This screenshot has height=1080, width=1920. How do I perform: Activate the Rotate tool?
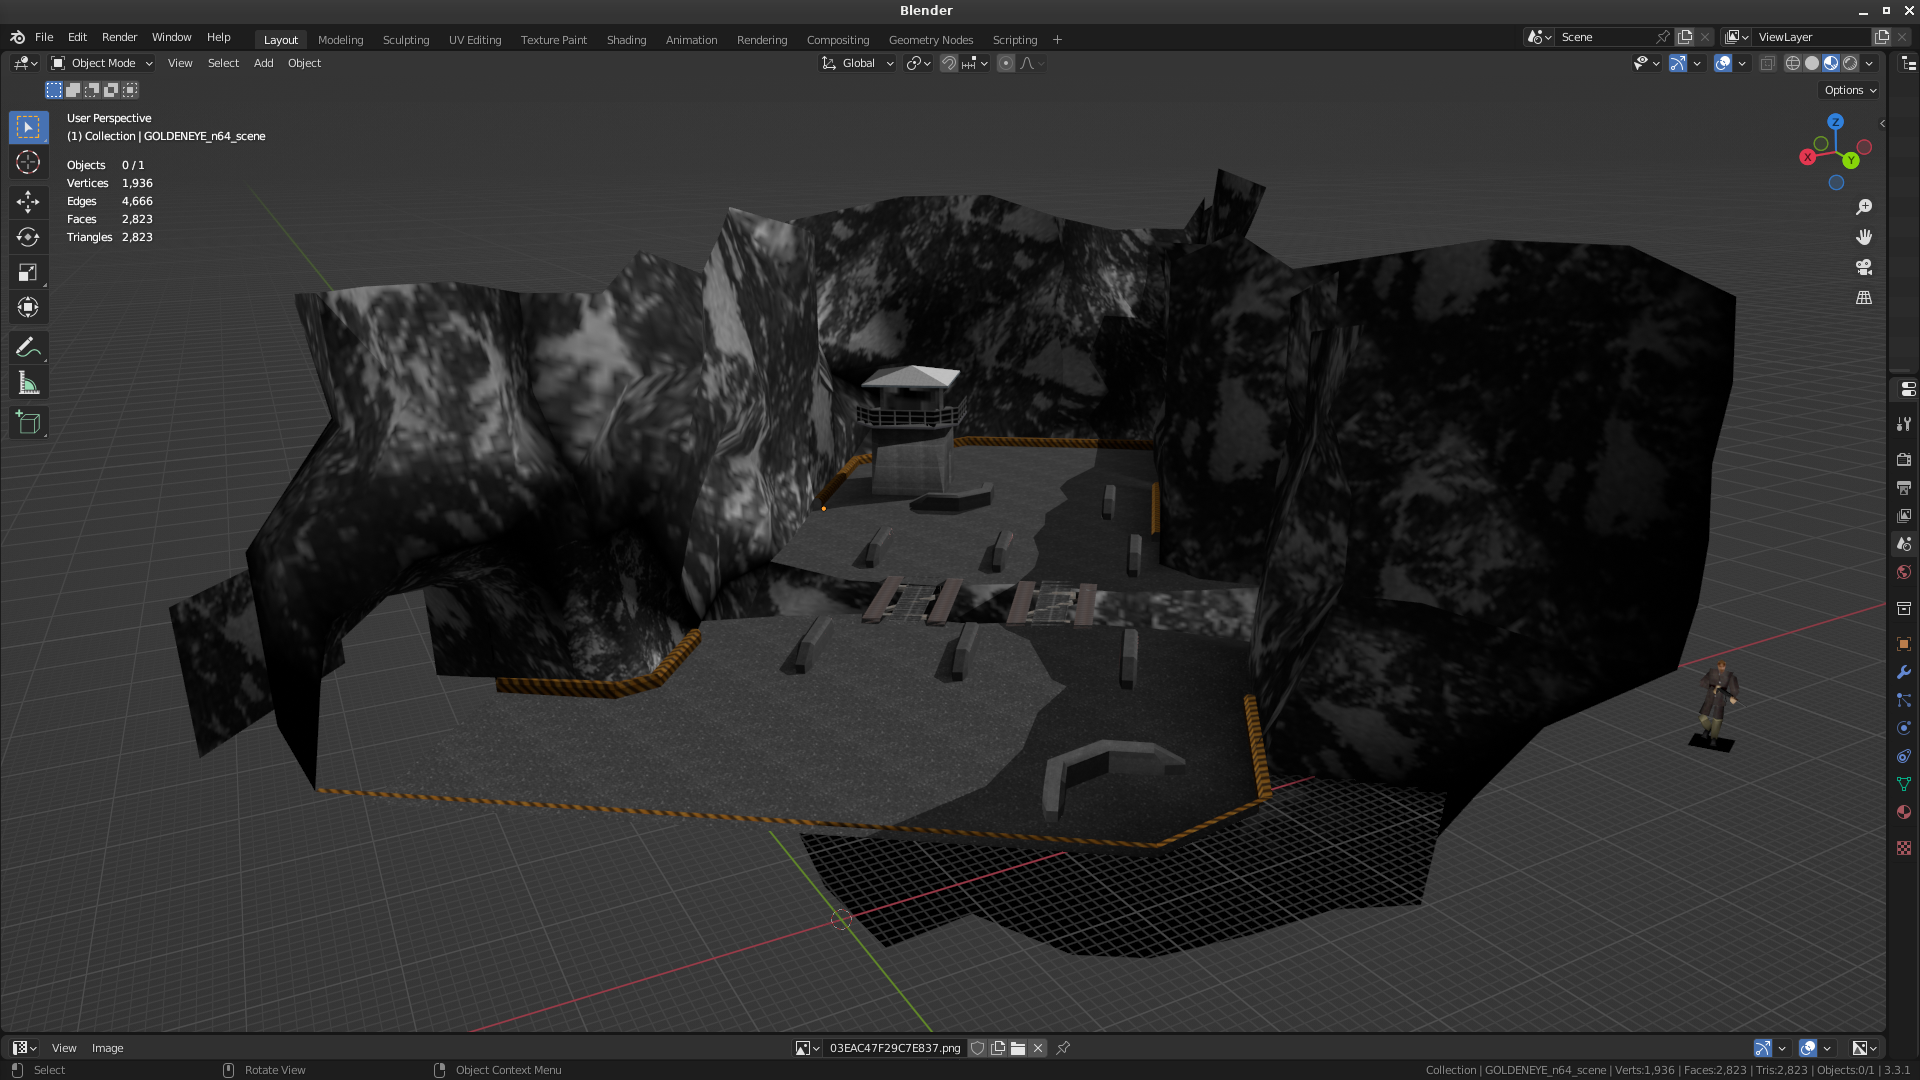coord(28,237)
